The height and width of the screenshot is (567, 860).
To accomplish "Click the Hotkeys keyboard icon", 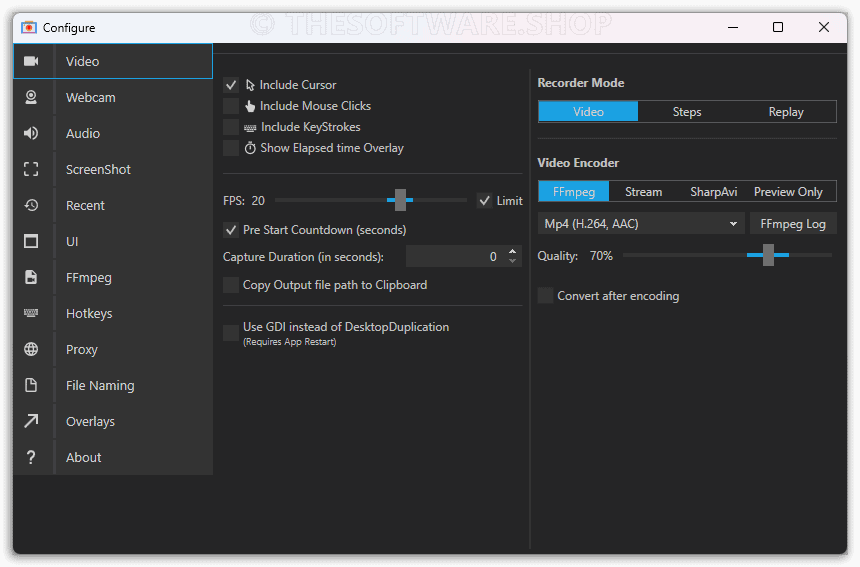I will pos(31,313).
